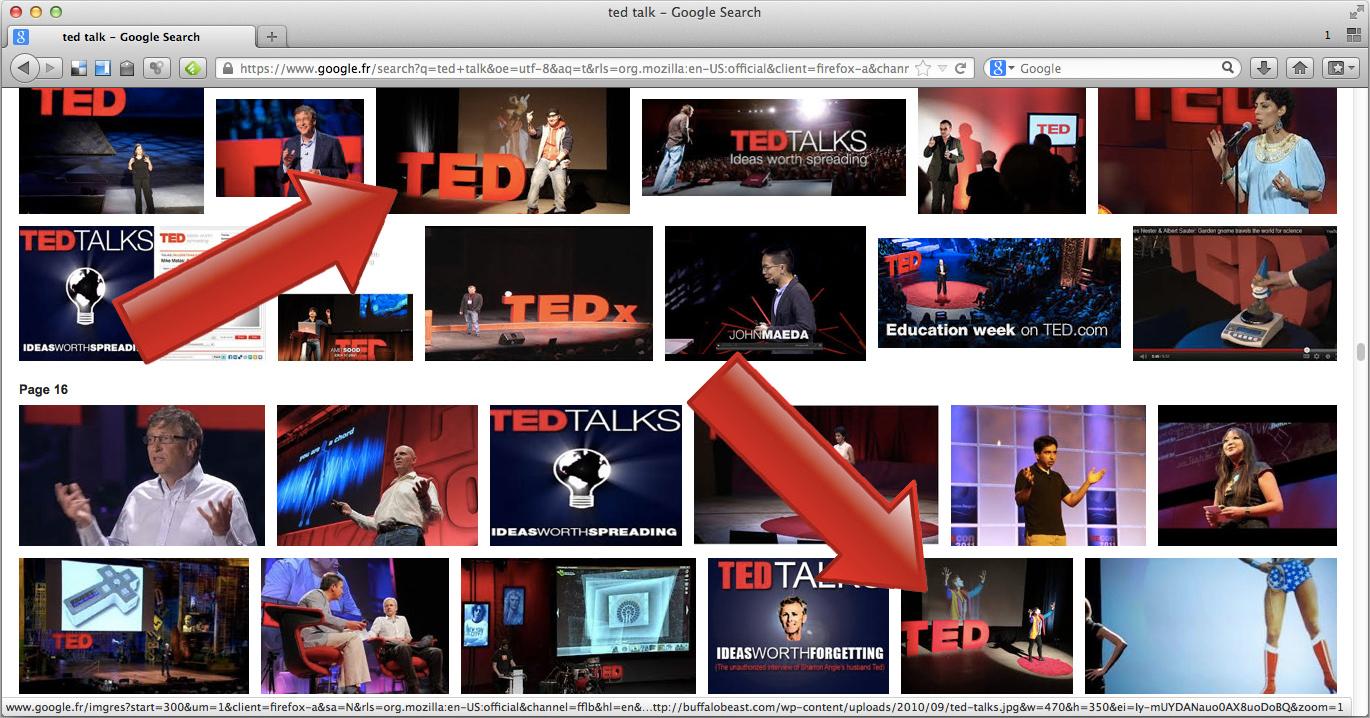Image resolution: width=1370 pixels, height=718 pixels.
Task: Bookmark this page with the star
Action: coord(923,68)
